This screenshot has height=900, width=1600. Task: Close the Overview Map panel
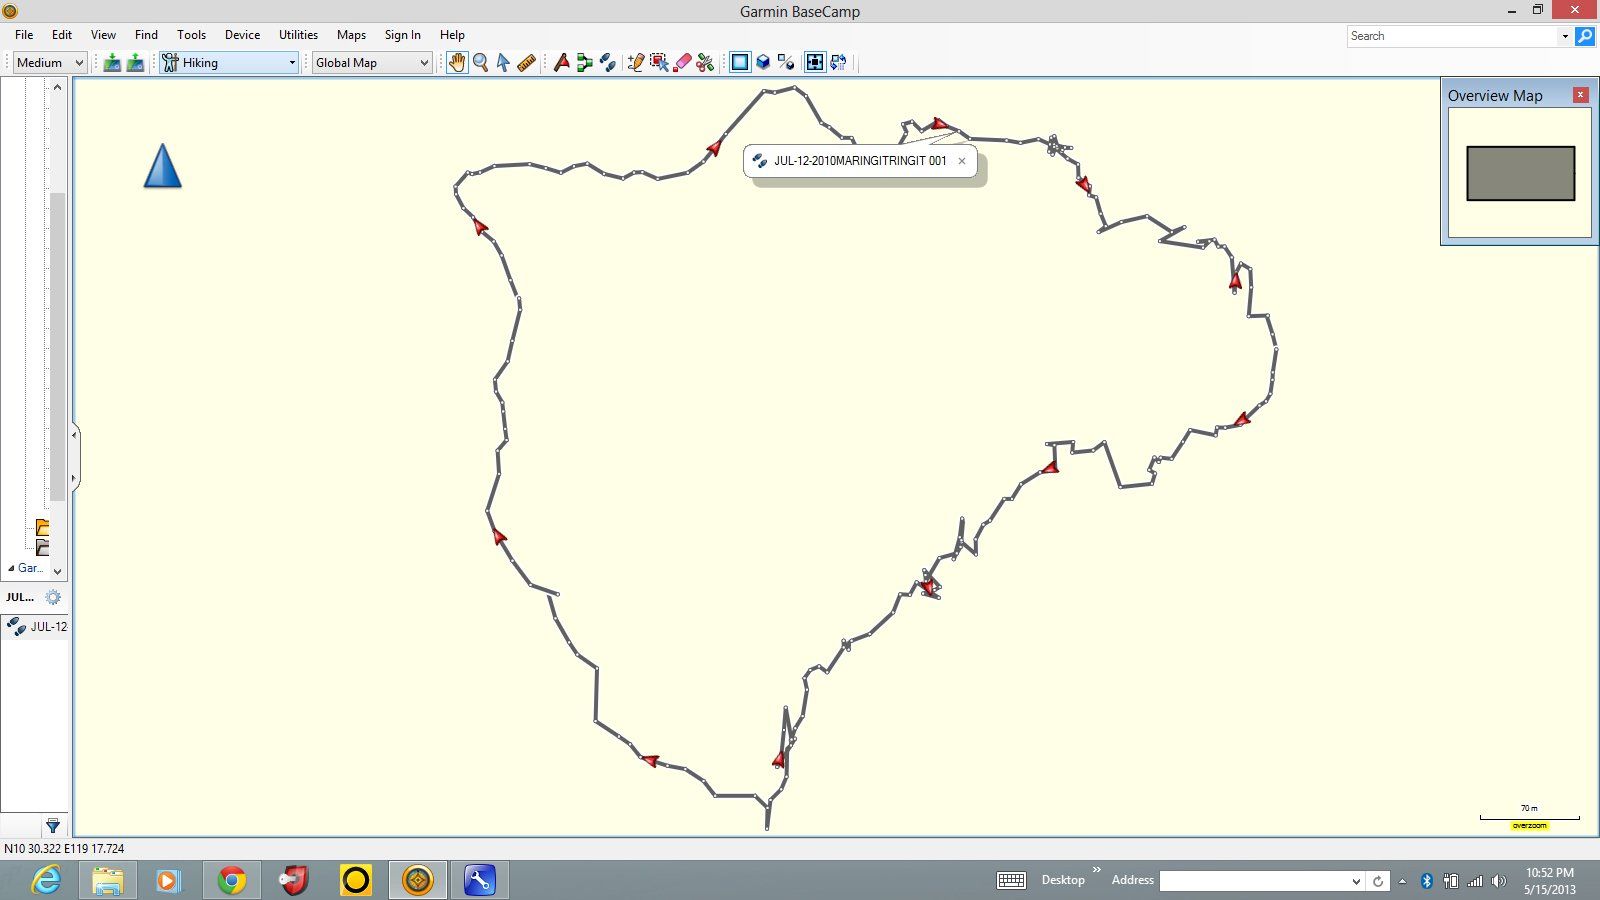(x=1580, y=95)
